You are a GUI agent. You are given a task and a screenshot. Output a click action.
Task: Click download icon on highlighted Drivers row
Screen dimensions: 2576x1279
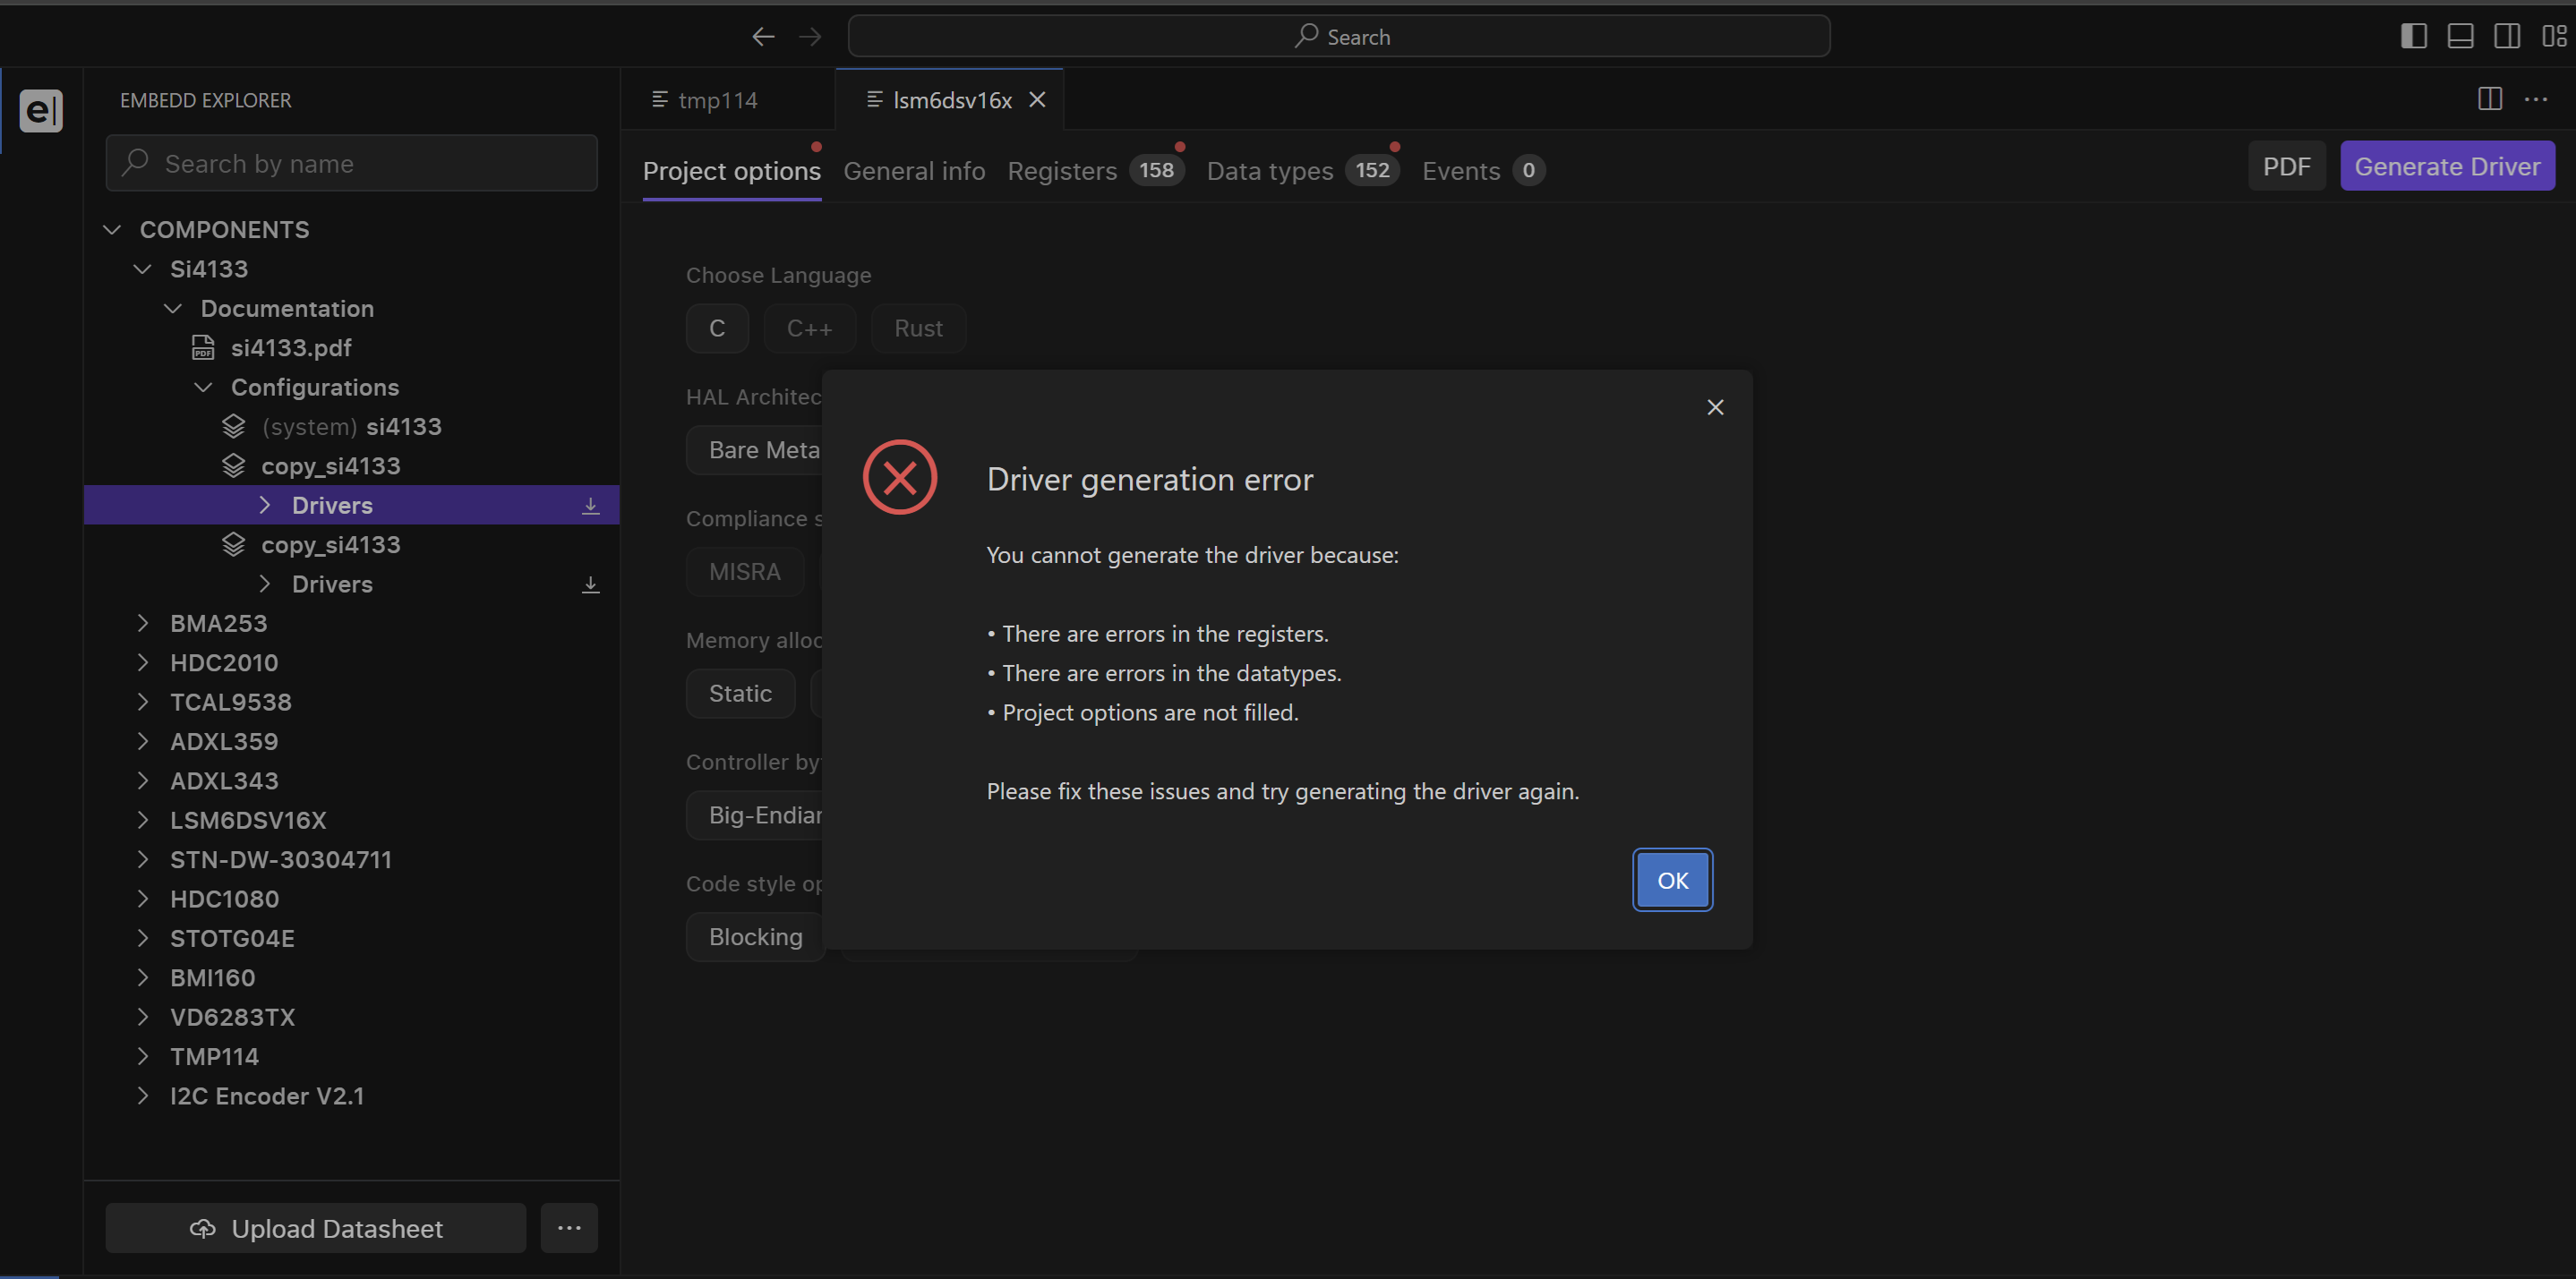pyautogui.click(x=590, y=506)
